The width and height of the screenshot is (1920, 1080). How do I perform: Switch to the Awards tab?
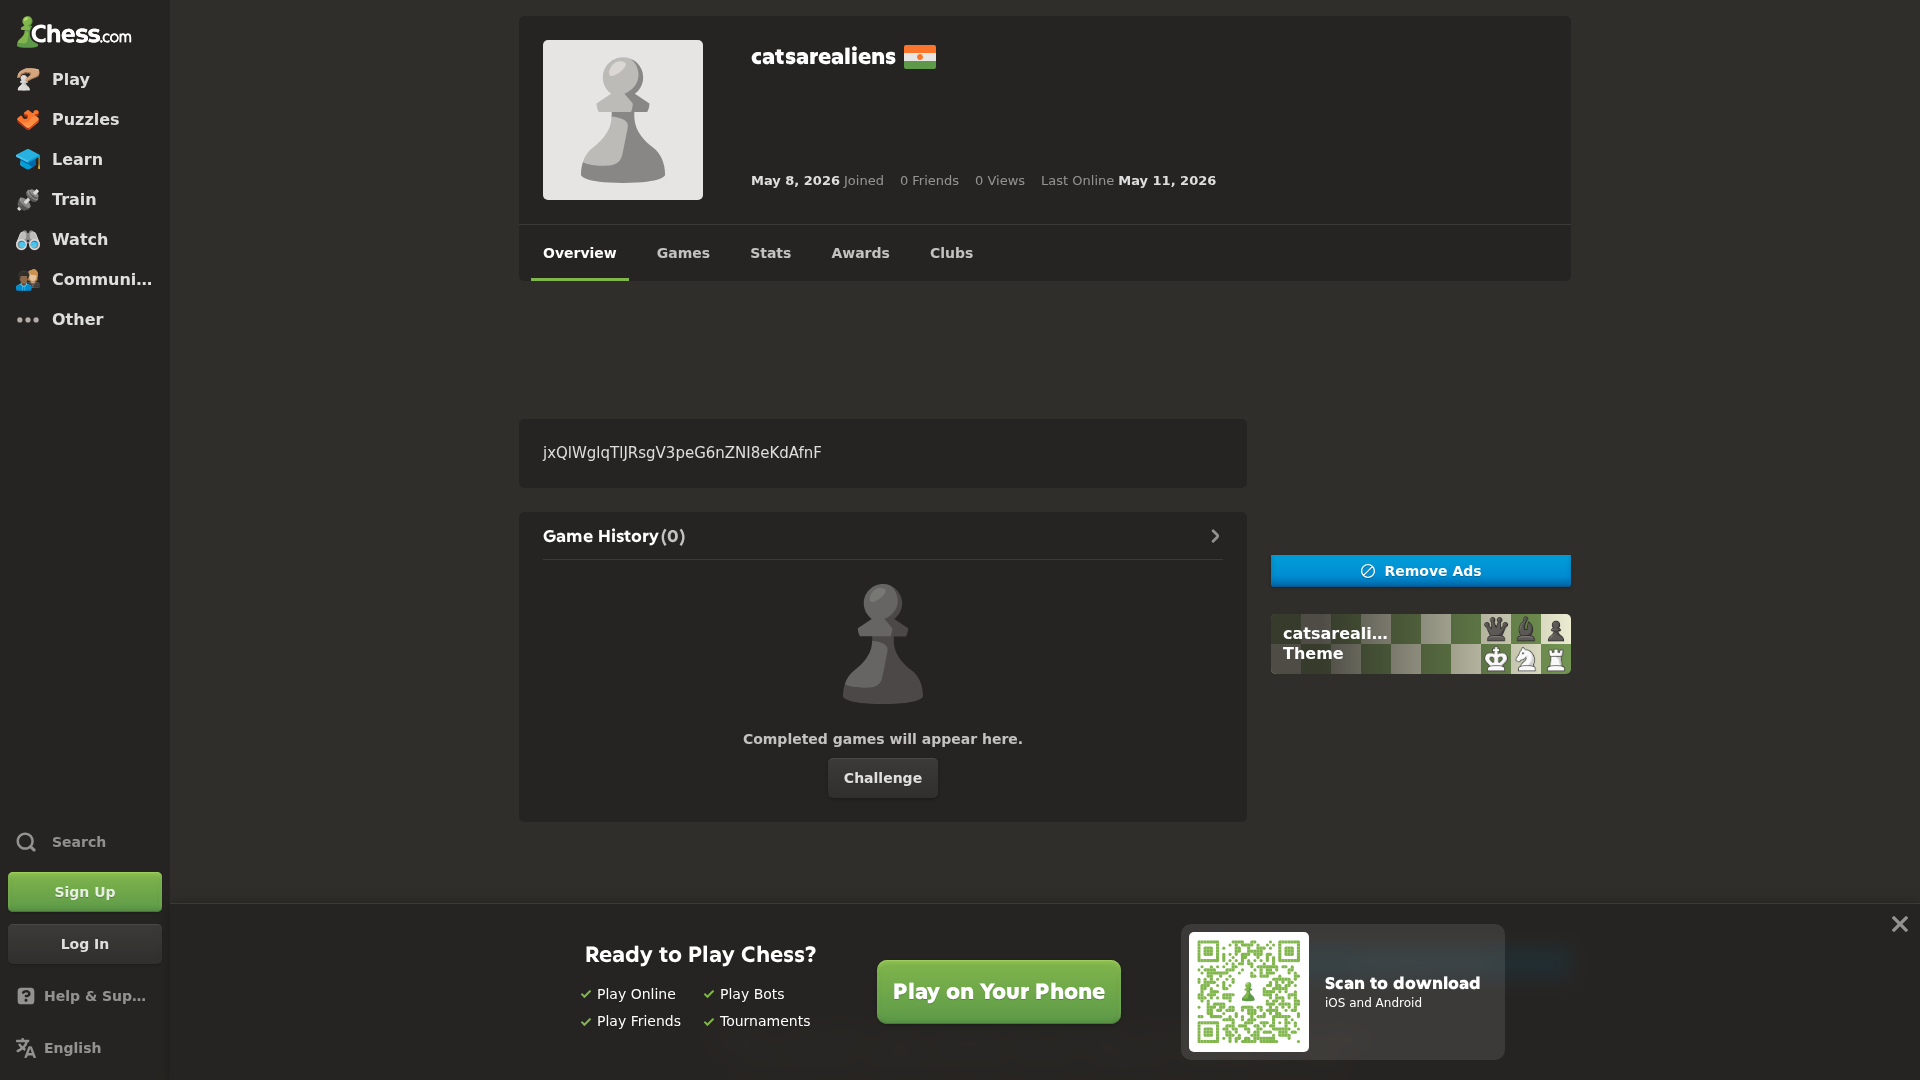(860, 253)
